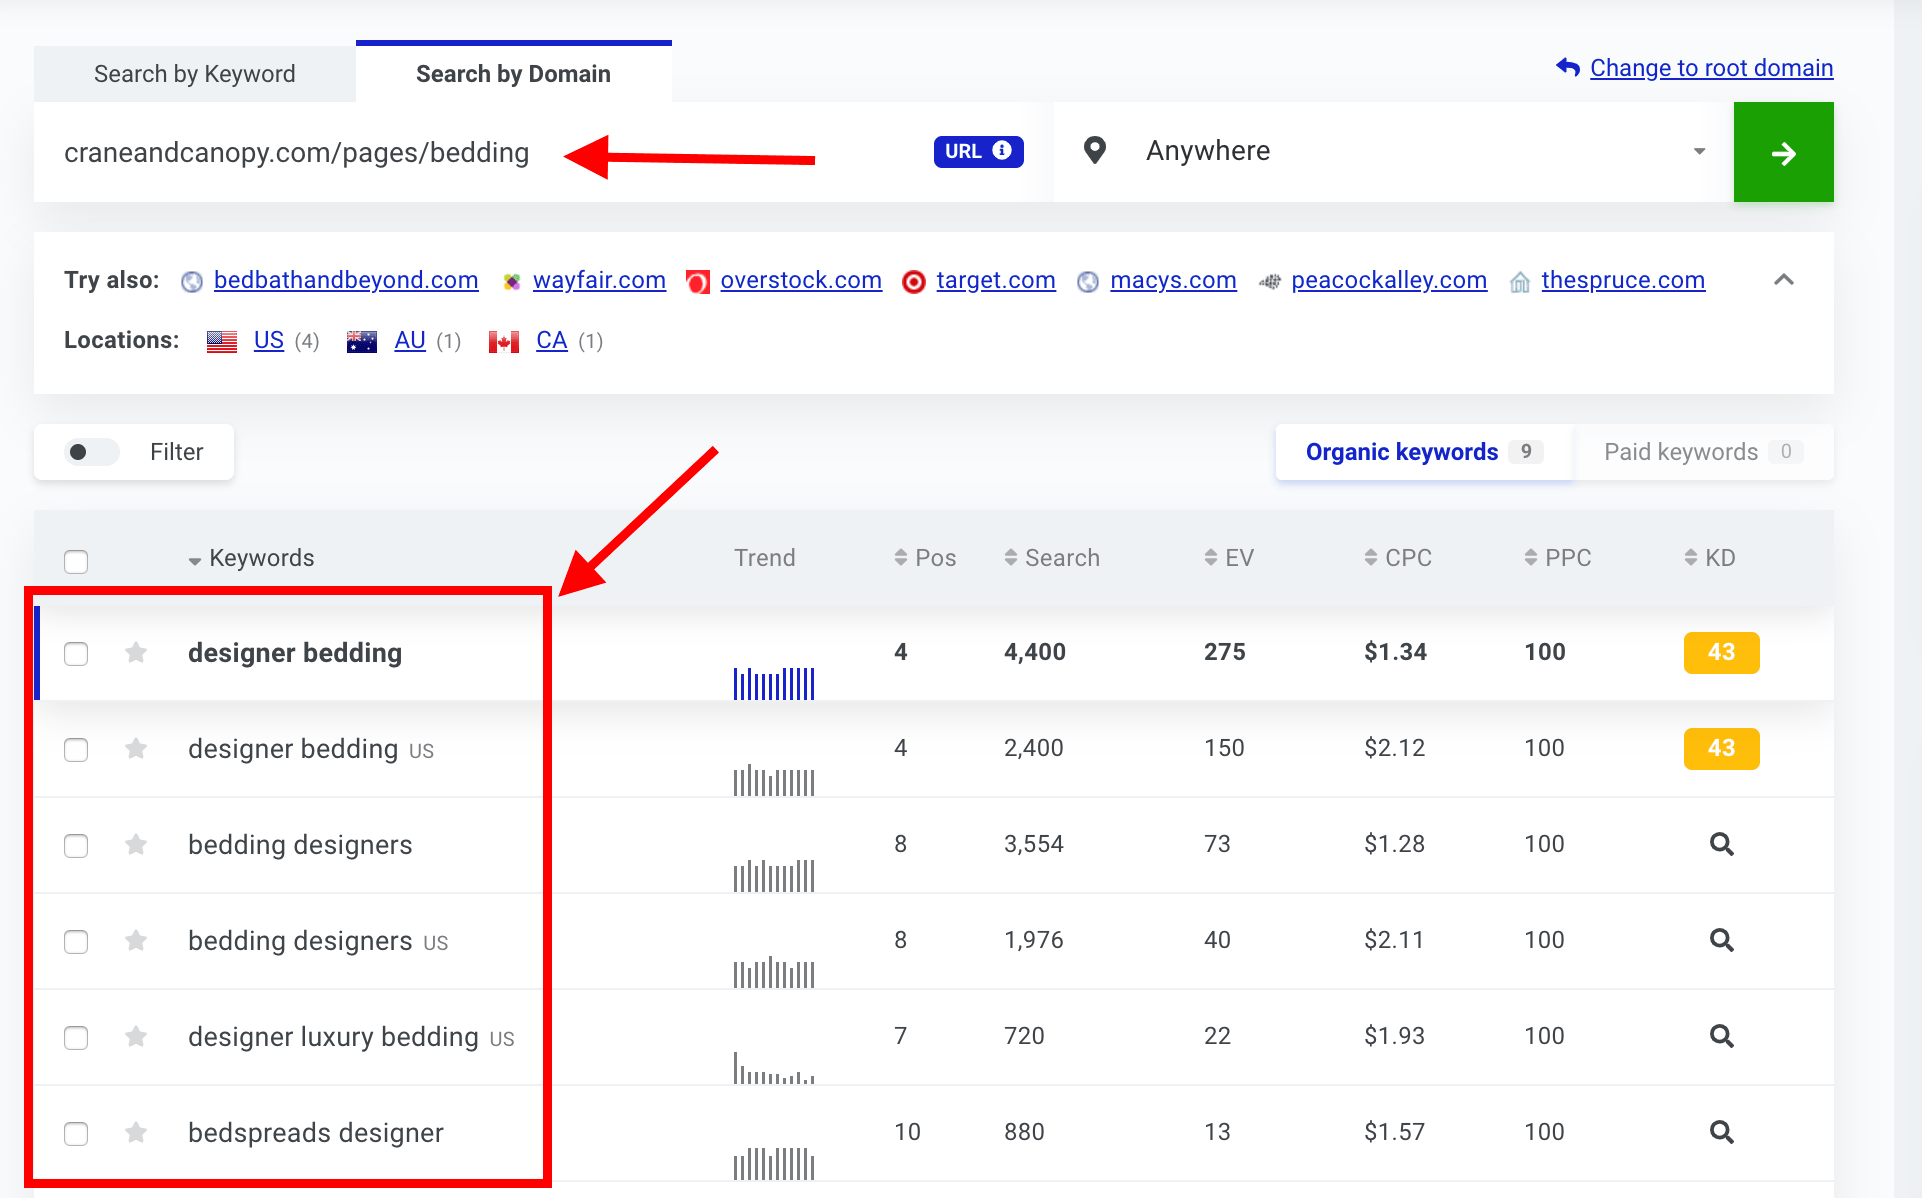Click the Change to root domain link

coord(1710,67)
